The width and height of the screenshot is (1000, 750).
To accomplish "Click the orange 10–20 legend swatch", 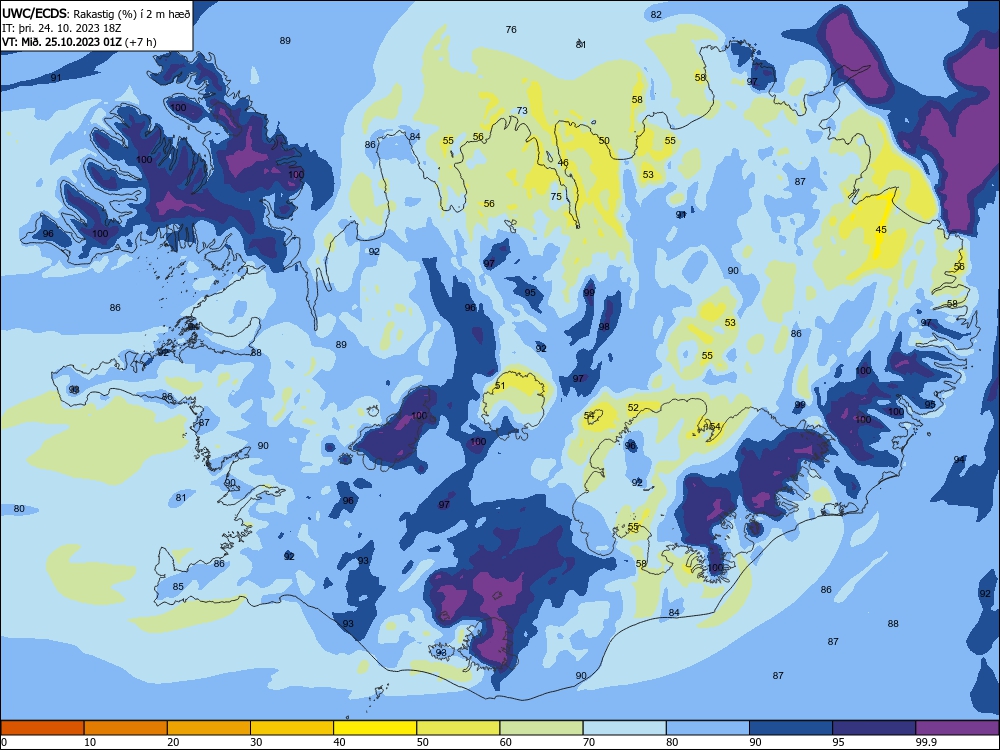I will (126, 728).
